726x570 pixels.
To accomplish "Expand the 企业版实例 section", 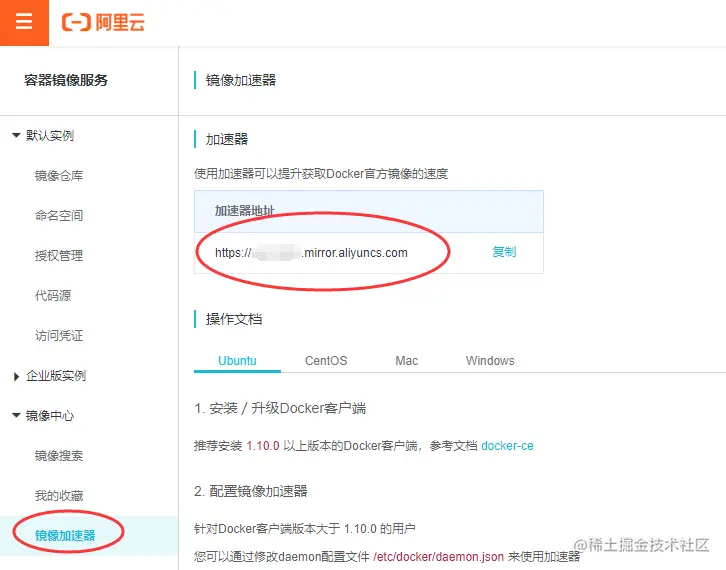I will coord(16,376).
